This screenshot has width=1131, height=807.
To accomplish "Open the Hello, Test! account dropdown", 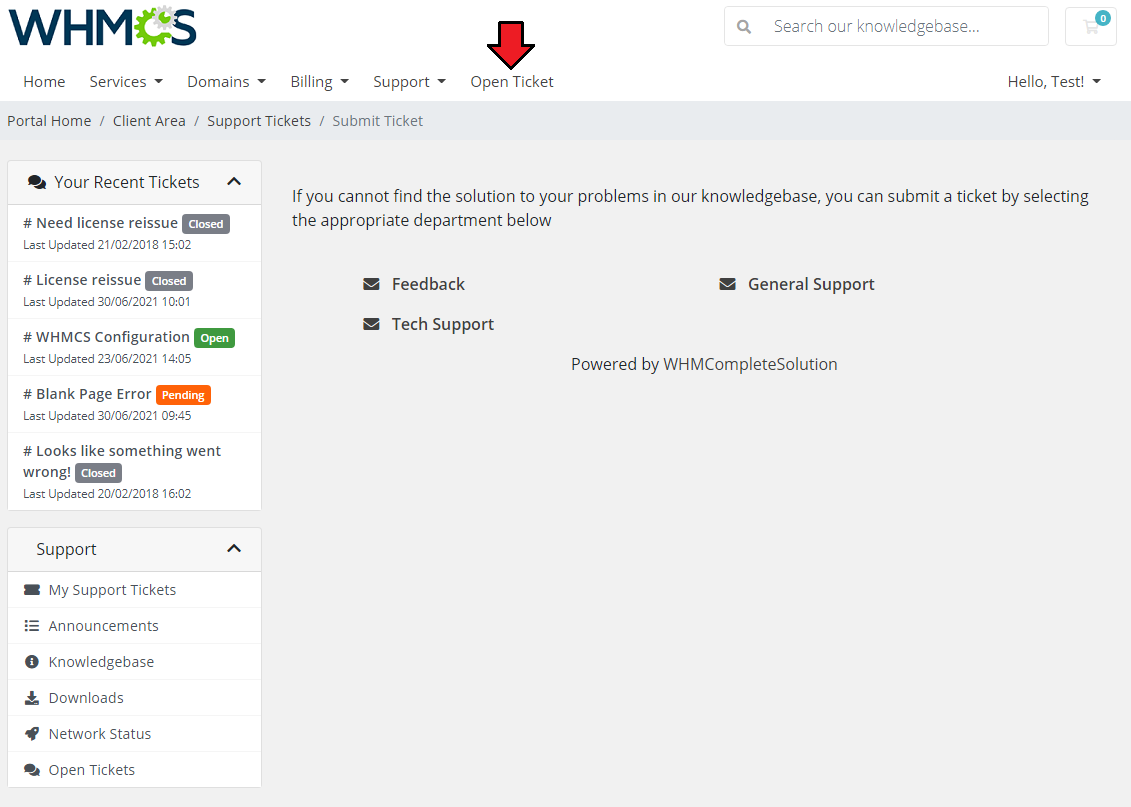I will [1054, 81].
